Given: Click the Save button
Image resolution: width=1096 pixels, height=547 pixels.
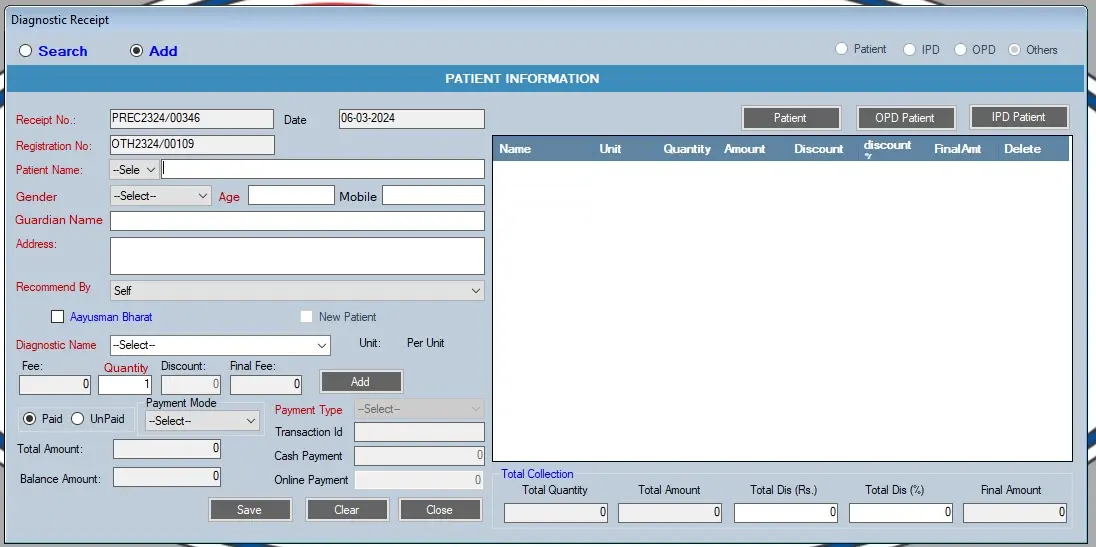Looking at the screenshot, I should (x=250, y=510).
